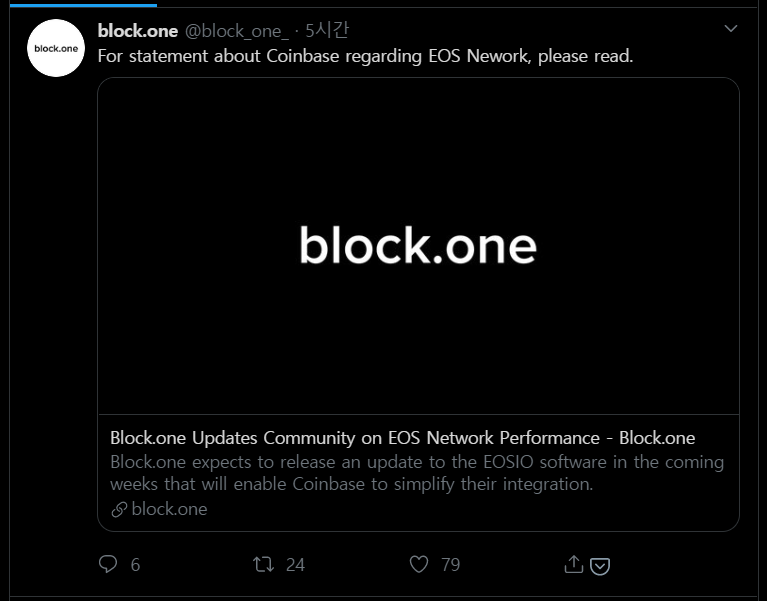Open the block.one logo card image

pyautogui.click(x=418, y=246)
